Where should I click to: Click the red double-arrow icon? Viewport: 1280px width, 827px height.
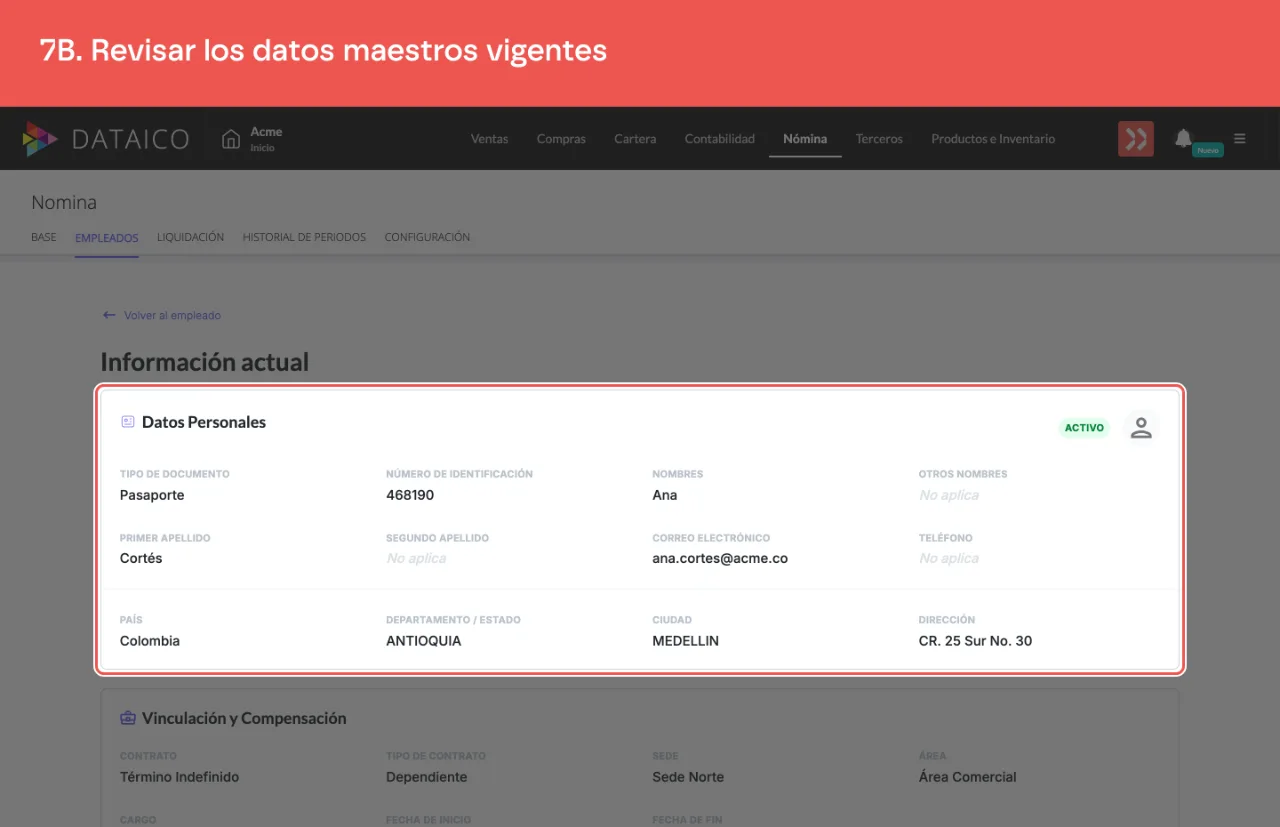[1136, 139]
